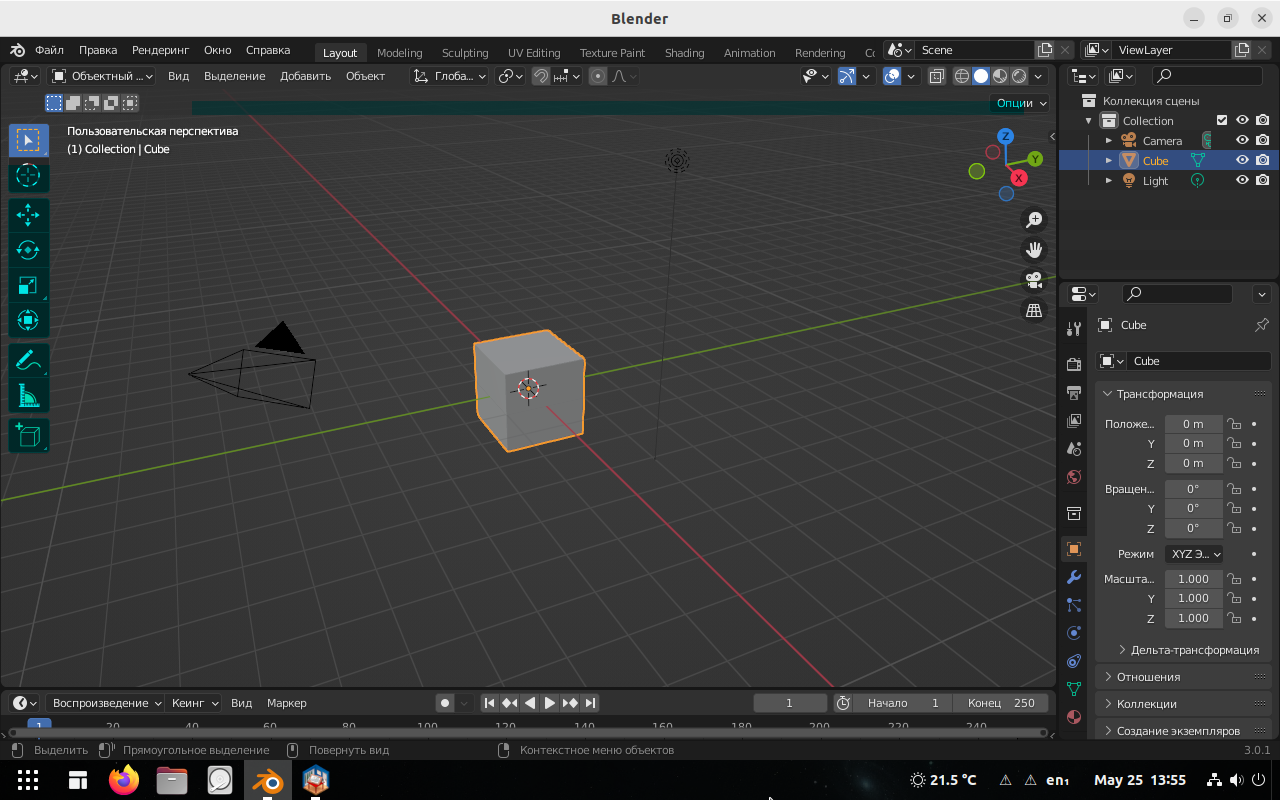1280x800 pixels.
Task: Disable Cube in renders via camera icon
Action: (1263, 160)
